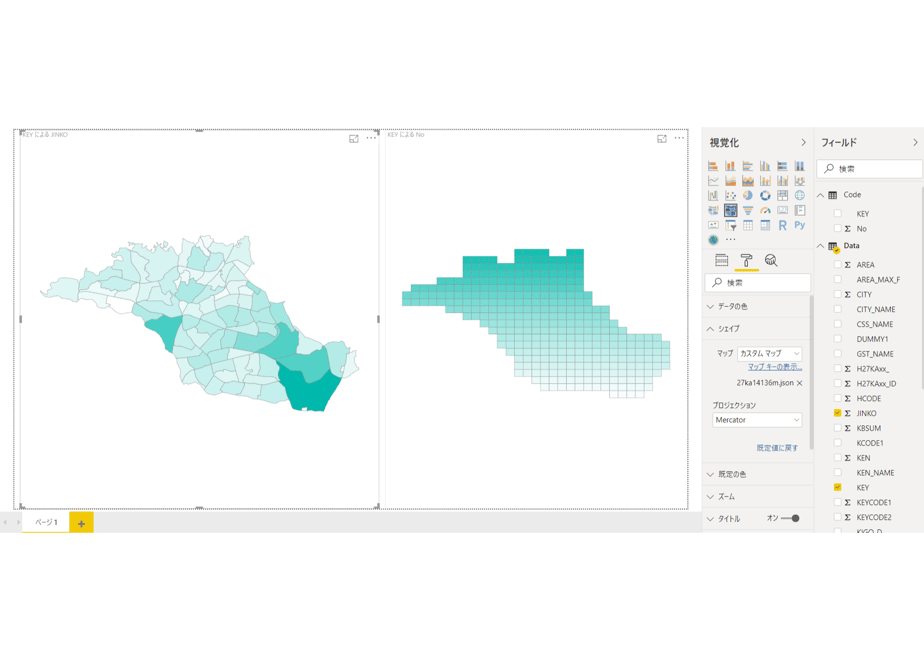924x660 pixels.
Task: Switch to the Fields well tab
Action: pyautogui.click(x=721, y=260)
